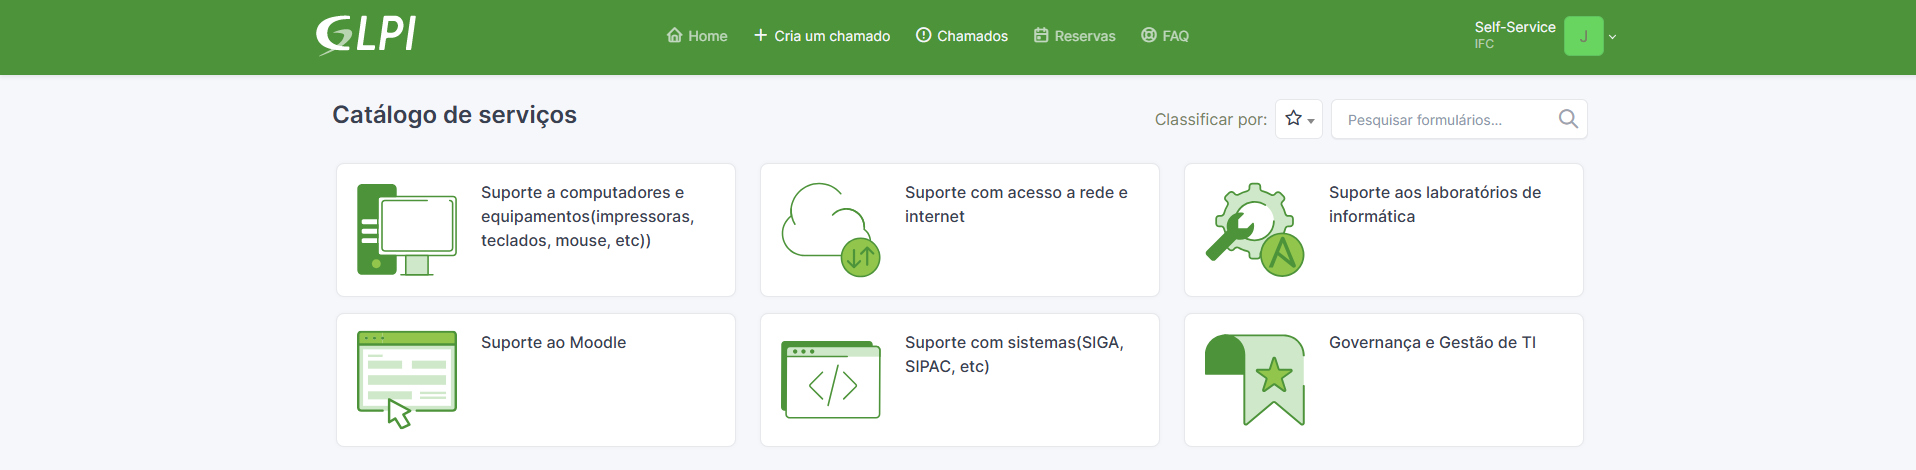Open Suporte ao Moodle form

point(536,380)
